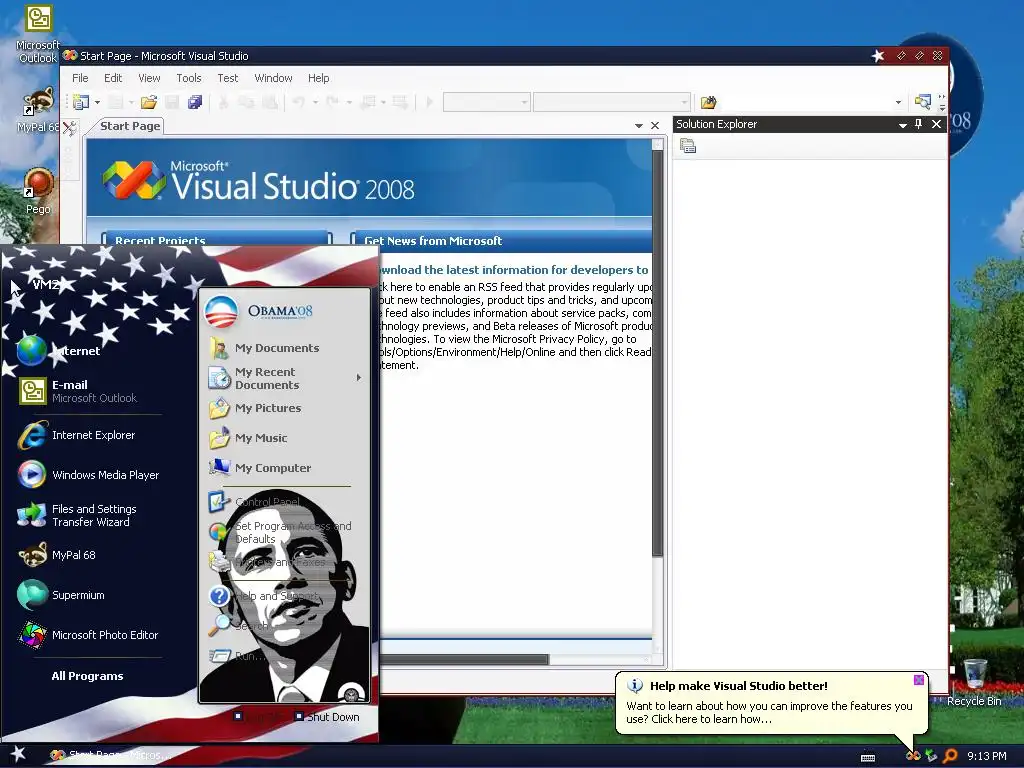Open E-mail Microsoft Outlook in Start menu
This screenshot has height=768, width=1024.
tap(77, 391)
